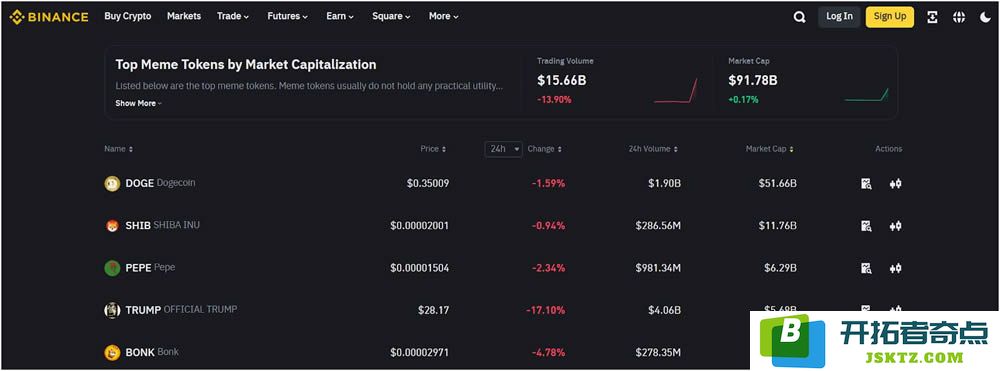The width and height of the screenshot is (1000, 371).
Task: Open DOGE details icon in Actions
Action: 866,184
